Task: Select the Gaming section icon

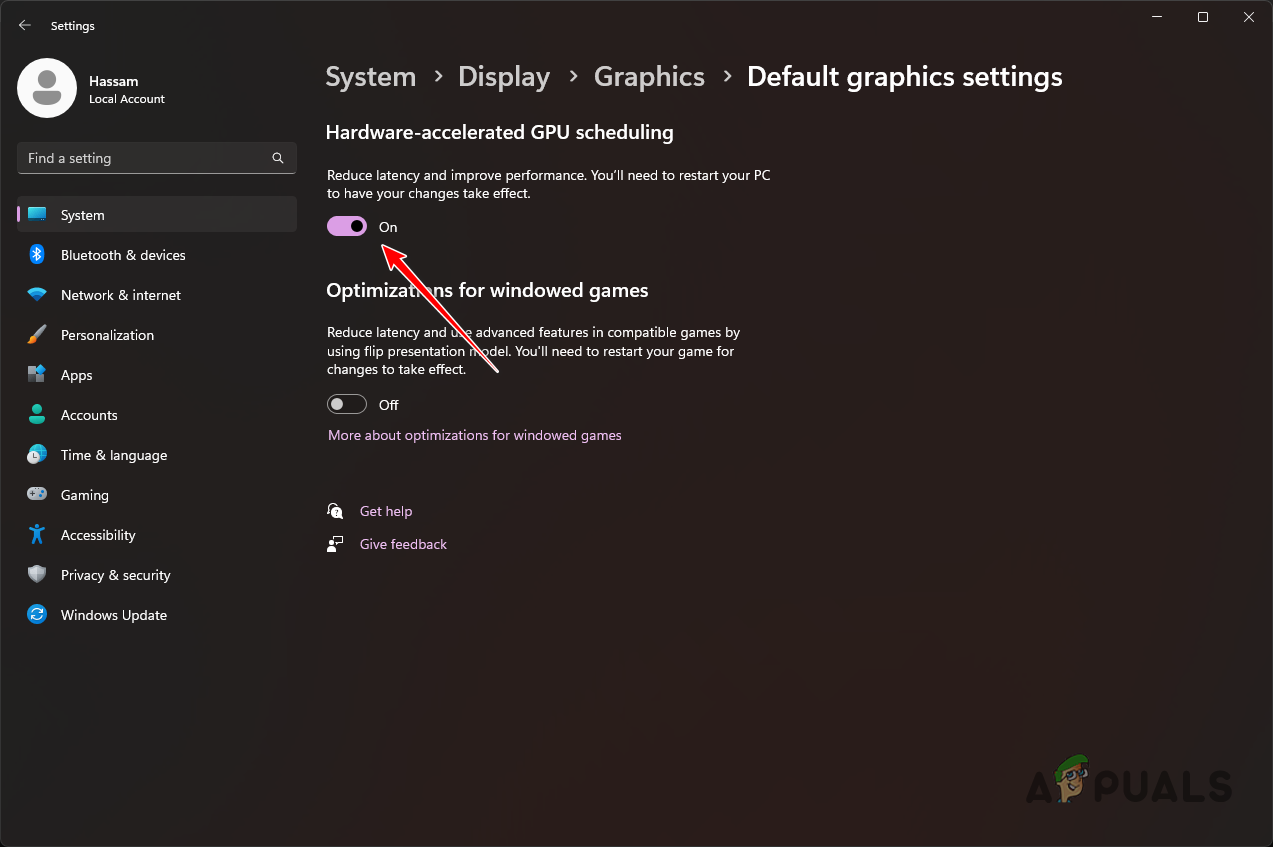Action: point(36,494)
